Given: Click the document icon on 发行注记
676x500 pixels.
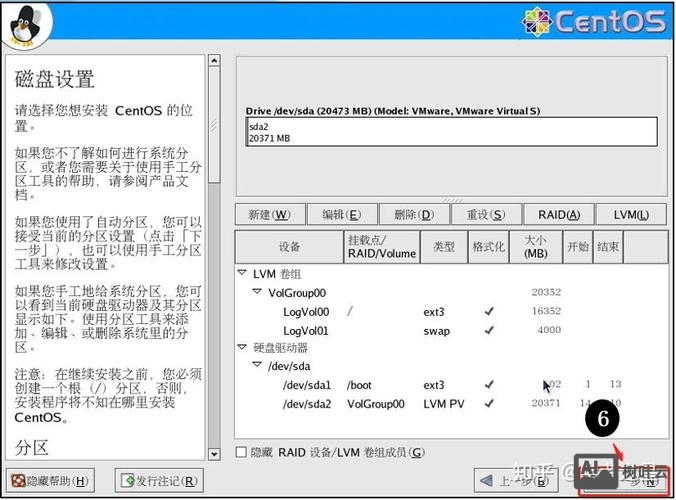Looking at the screenshot, I should (x=128, y=480).
